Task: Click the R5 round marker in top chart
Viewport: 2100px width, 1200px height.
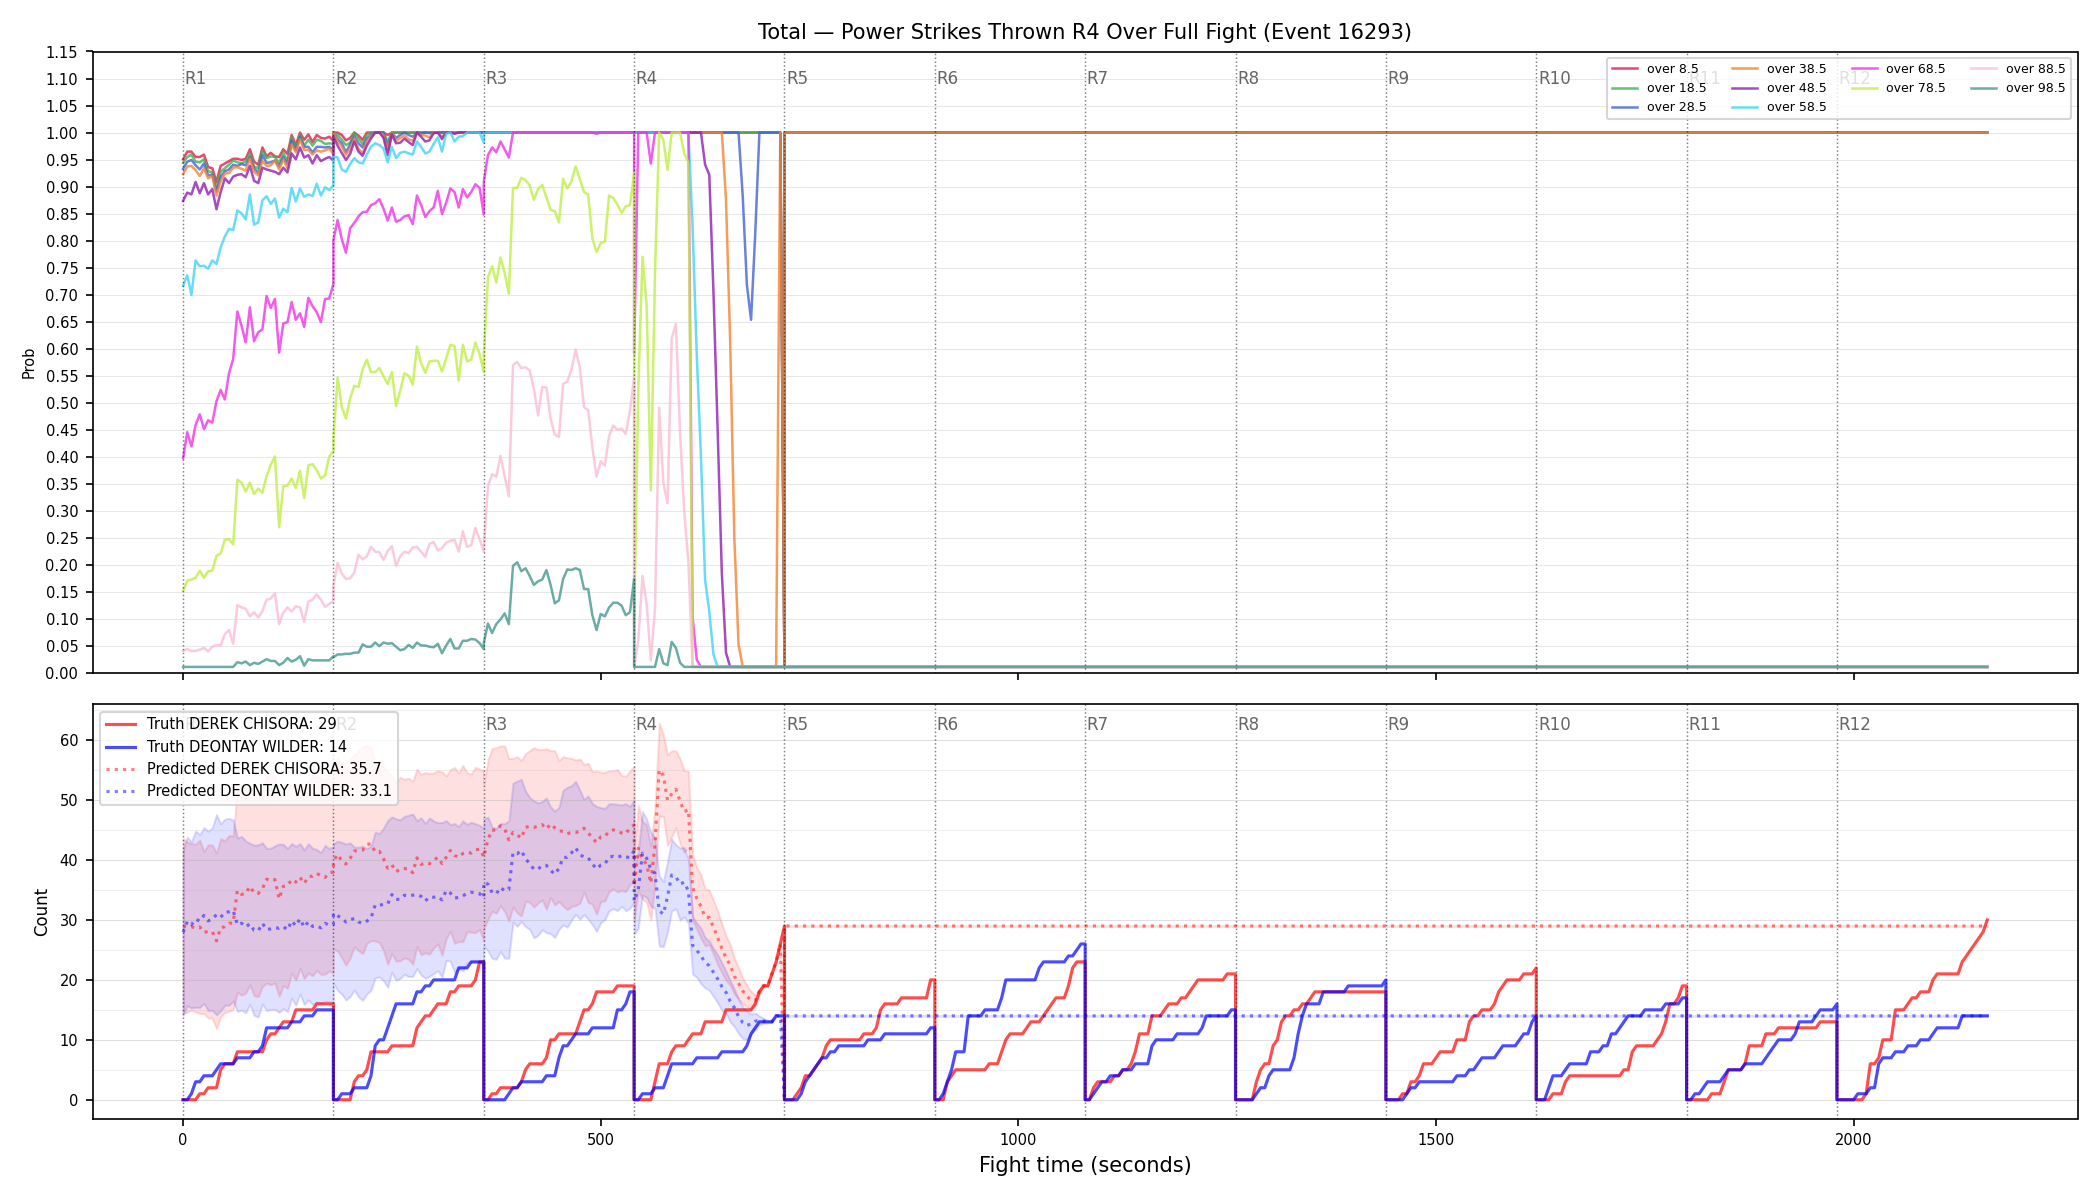Action: pyautogui.click(x=797, y=78)
